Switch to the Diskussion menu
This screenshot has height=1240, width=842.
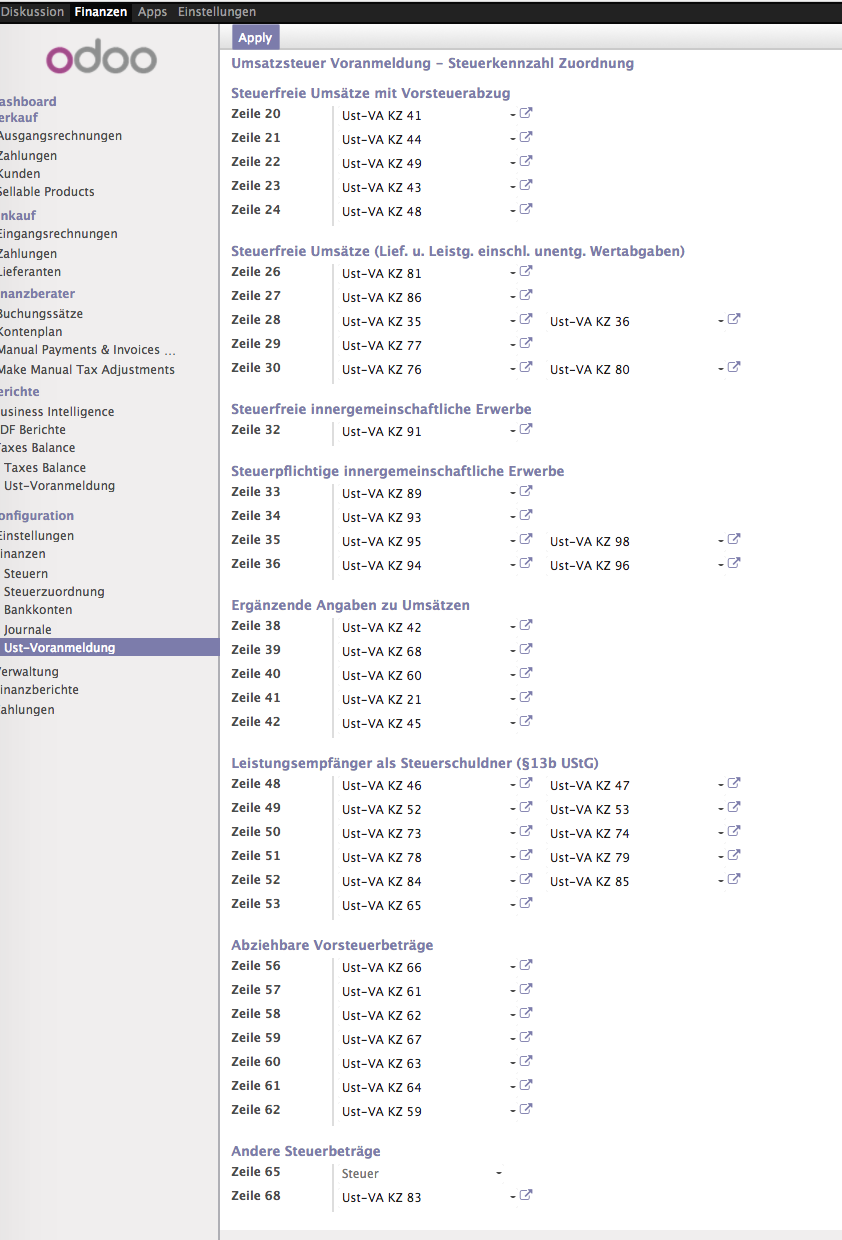33,12
